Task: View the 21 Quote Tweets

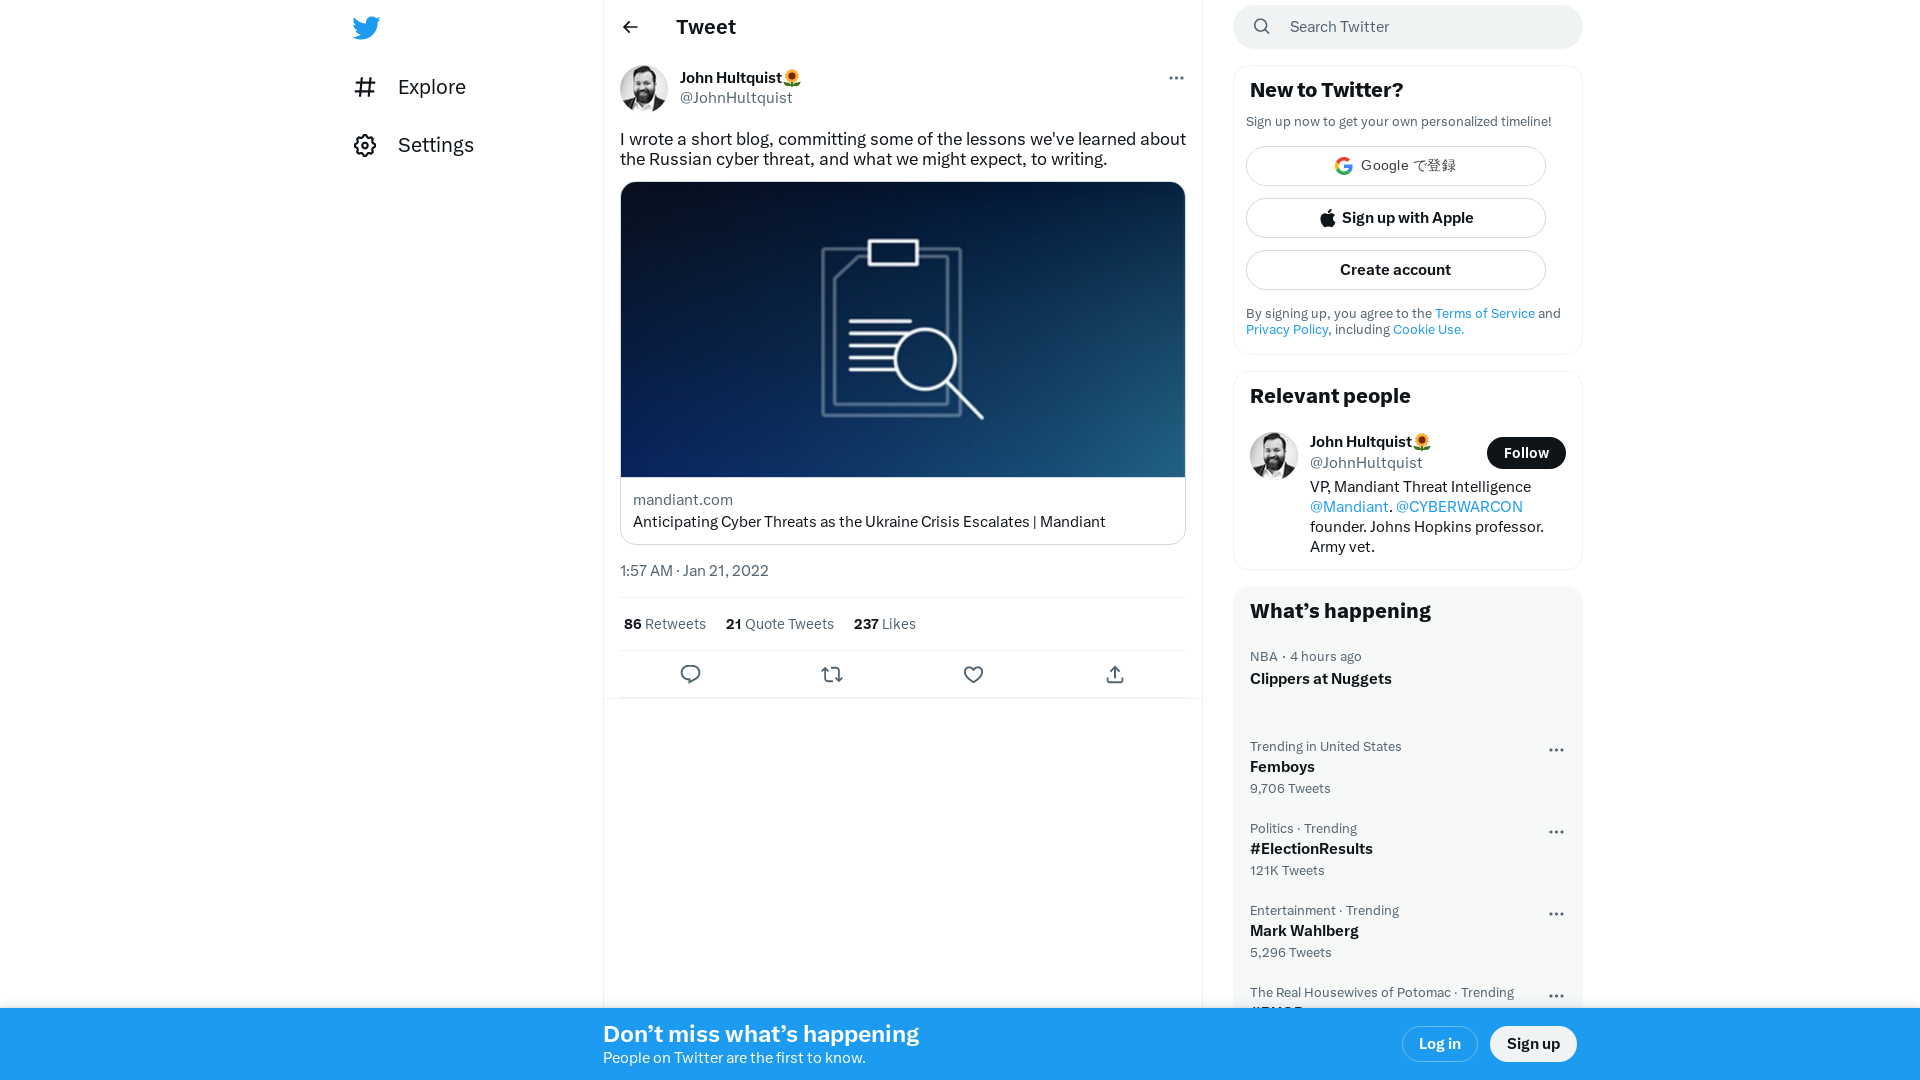Action: (x=780, y=624)
